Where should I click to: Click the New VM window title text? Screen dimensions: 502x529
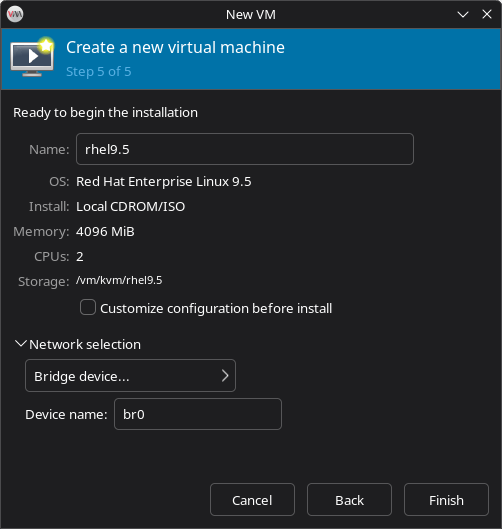pos(251,15)
